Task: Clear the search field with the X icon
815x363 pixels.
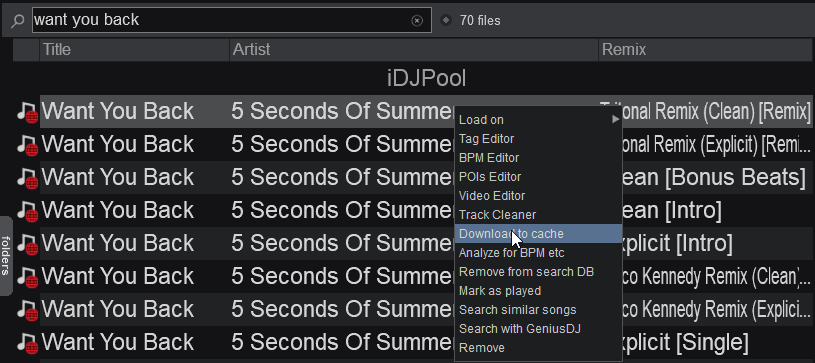Action: pyautogui.click(x=417, y=20)
